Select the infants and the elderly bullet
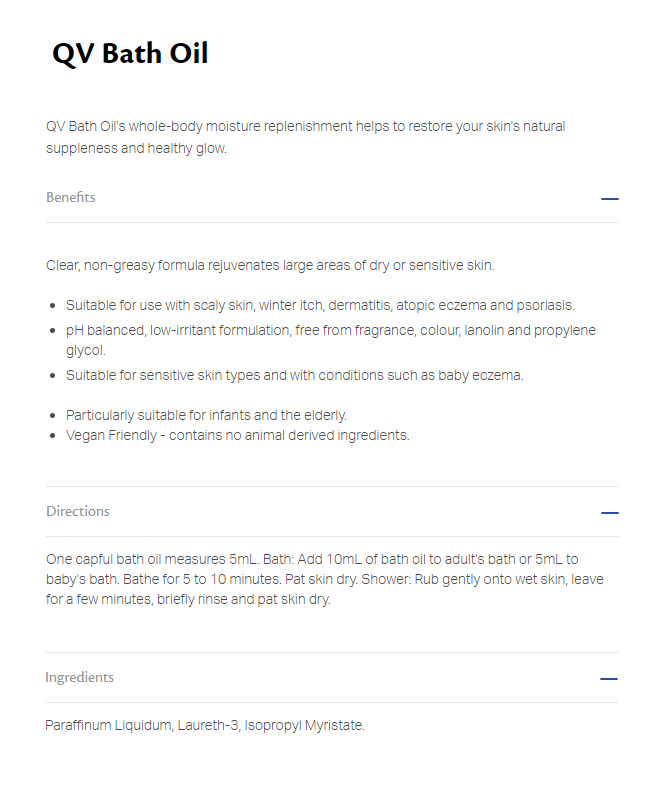Viewport: 670px width, 800px height. (x=206, y=415)
